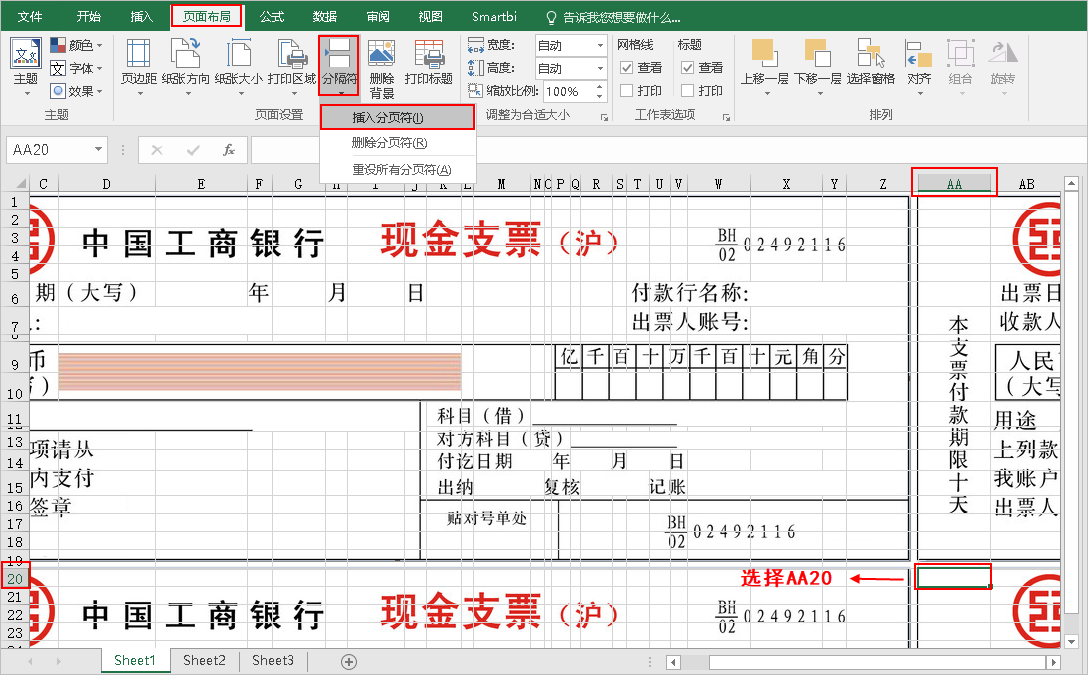Click the 页面布局 page layout tab
The height and width of the screenshot is (675, 1088).
207,17
